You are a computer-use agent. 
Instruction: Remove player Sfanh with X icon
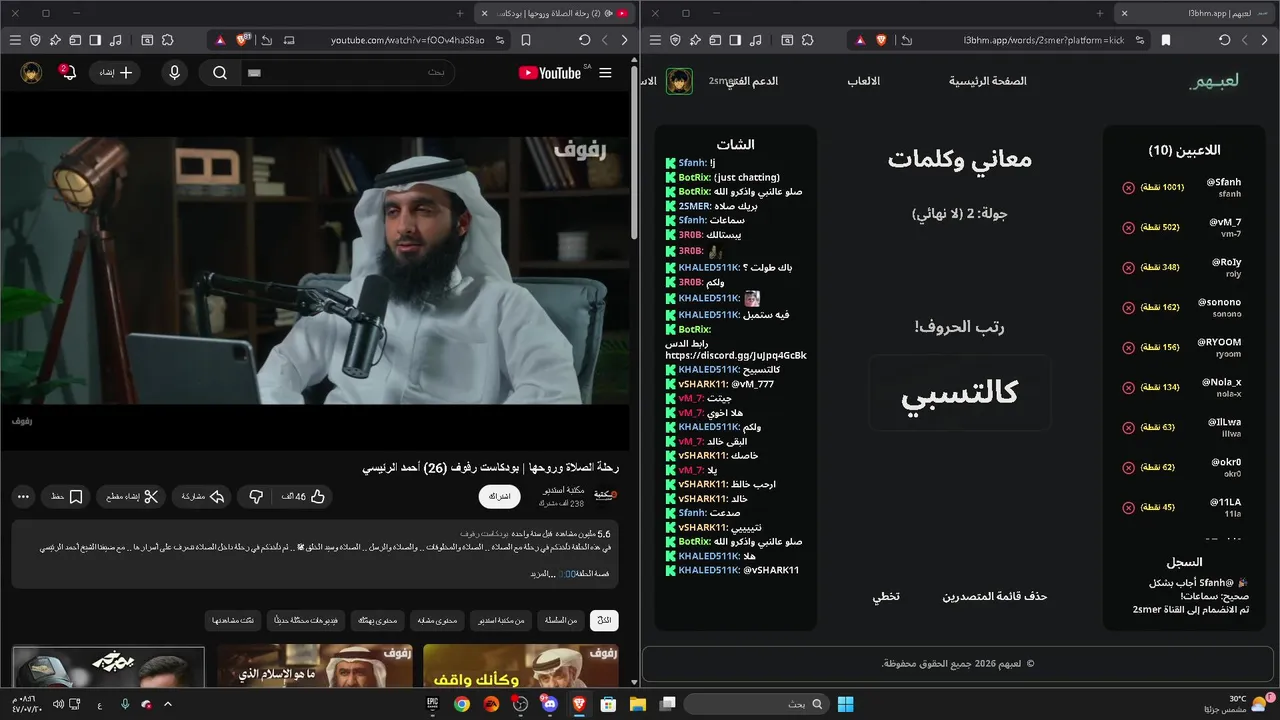(1128, 187)
